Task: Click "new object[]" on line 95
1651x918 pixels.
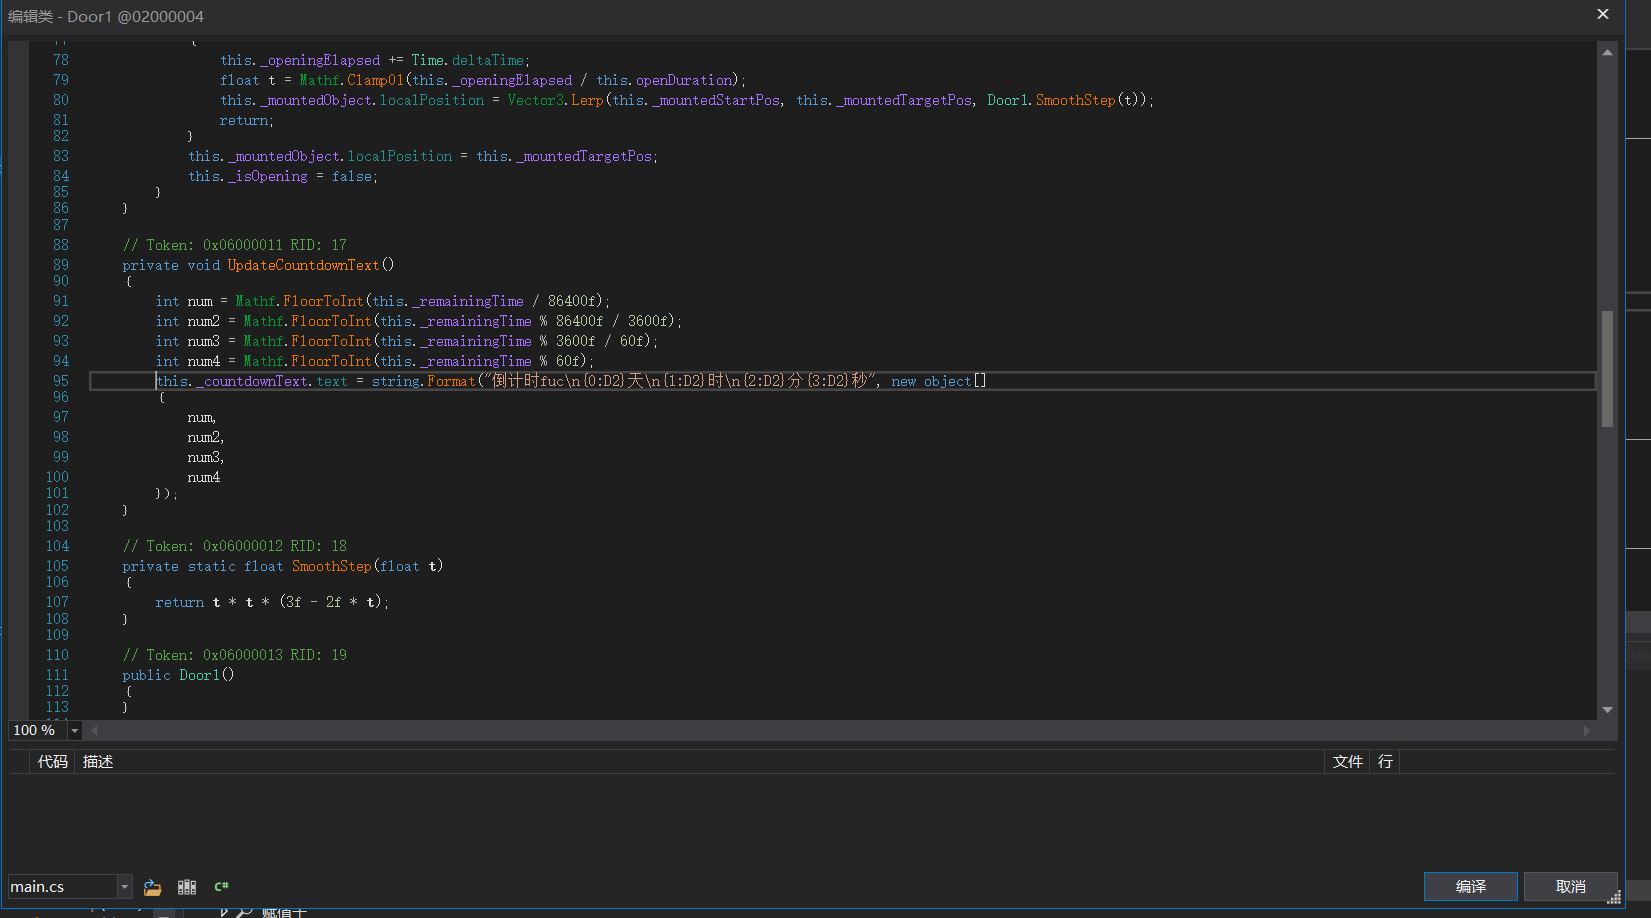Action: tap(939, 381)
